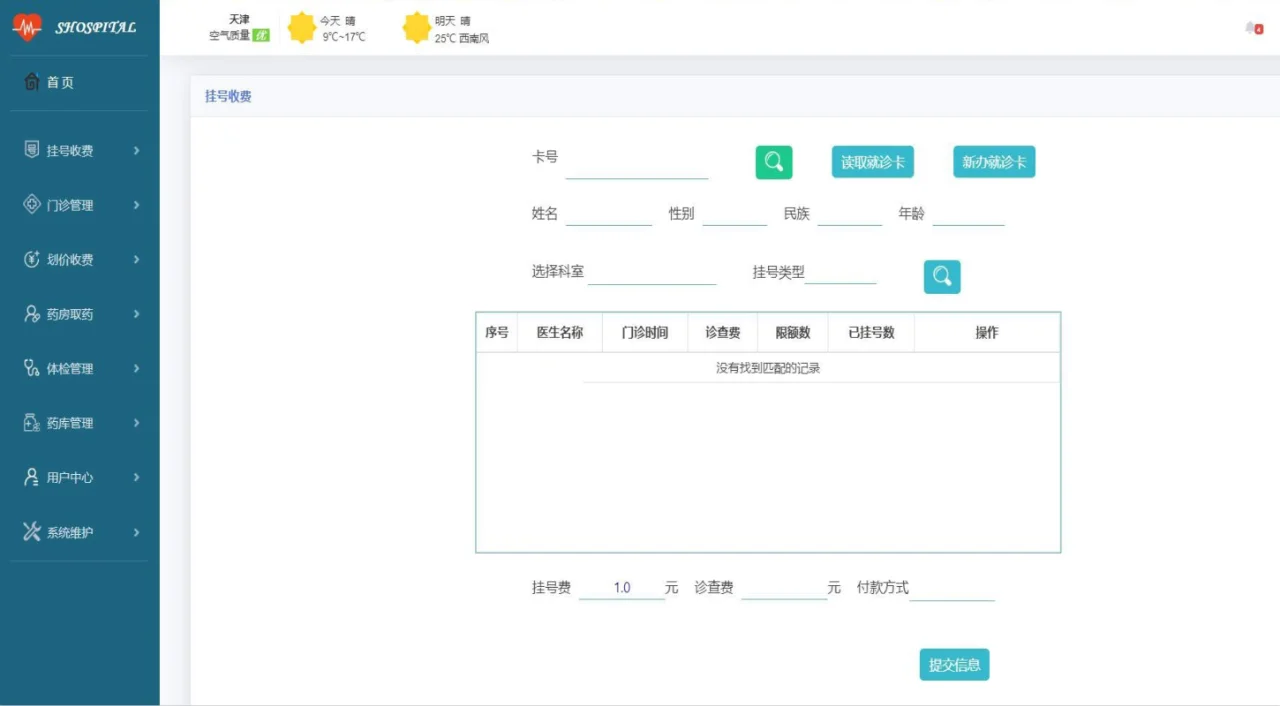Click the 系统维护 tools icon
The height and width of the screenshot is (706, 1280).
32,532
